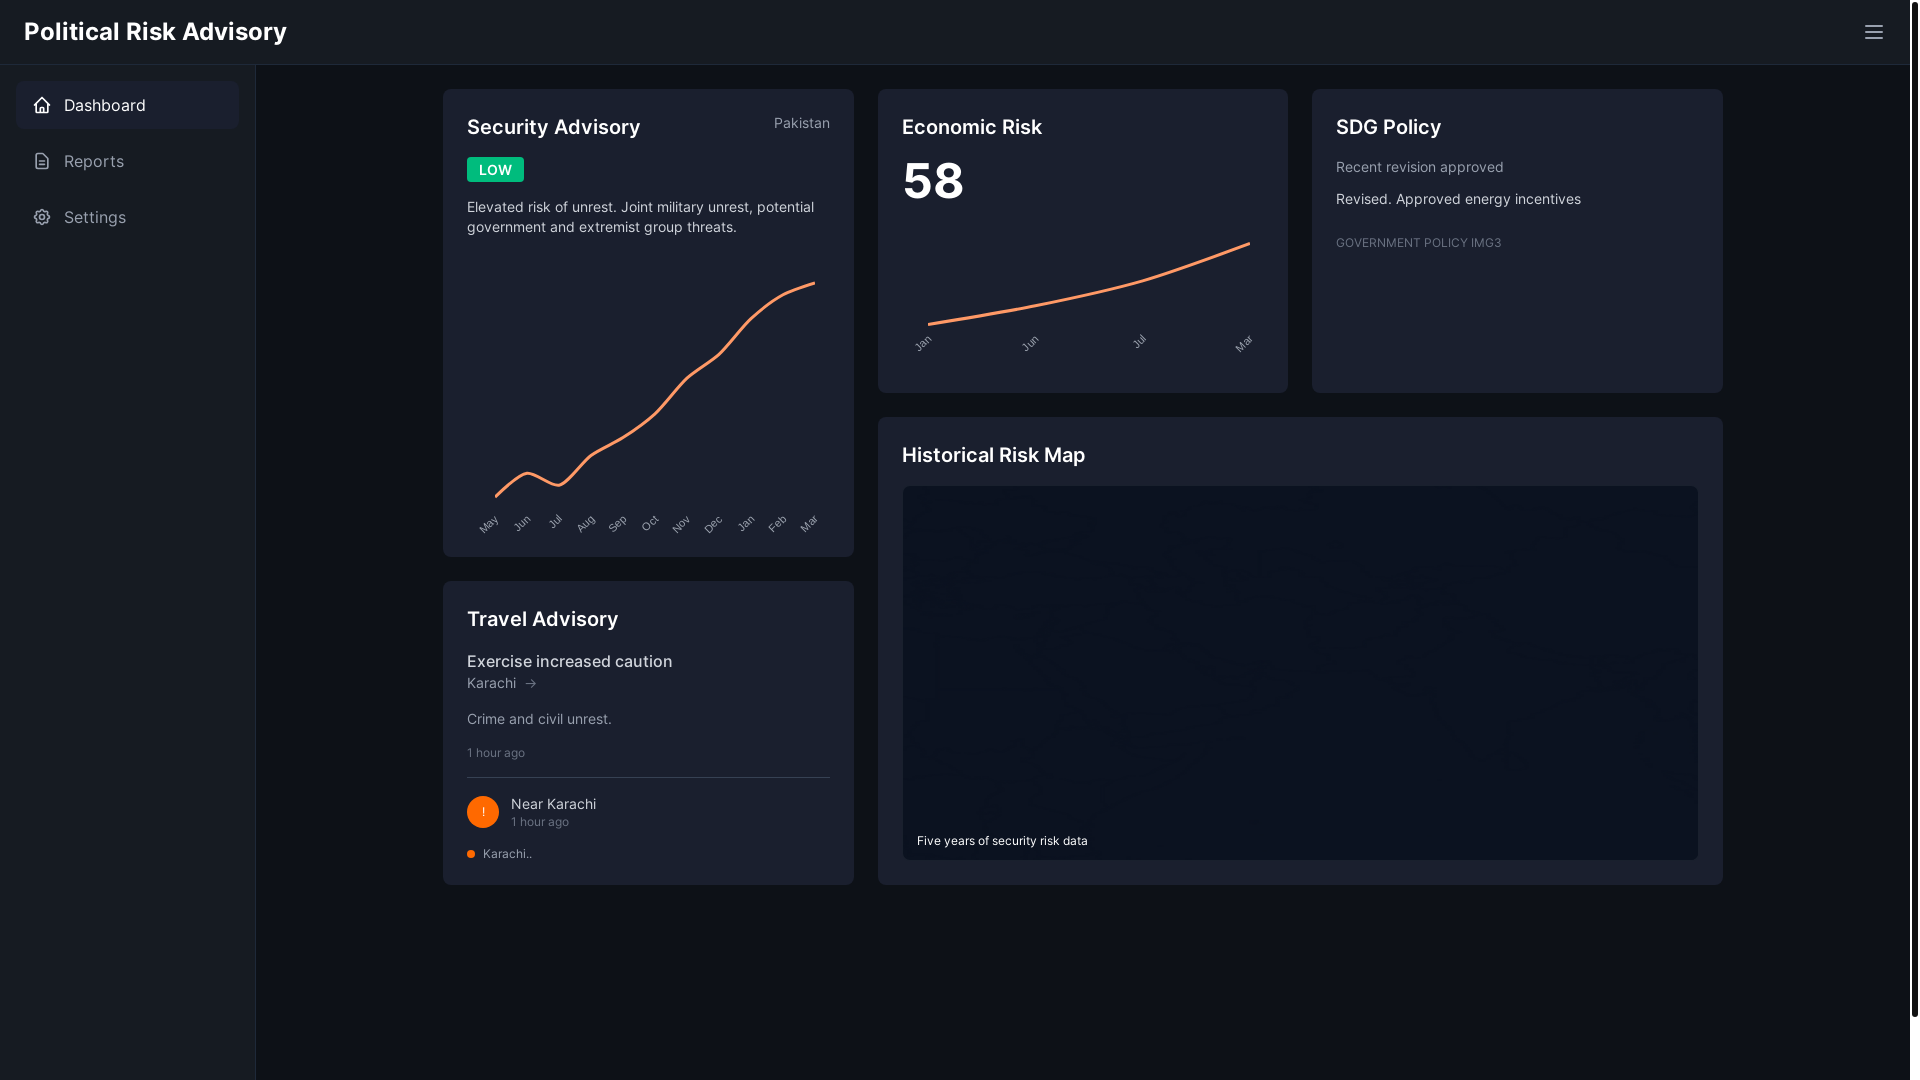Click the Economic Risk heading
The image size is (1920, 1080).
[971, 127]
